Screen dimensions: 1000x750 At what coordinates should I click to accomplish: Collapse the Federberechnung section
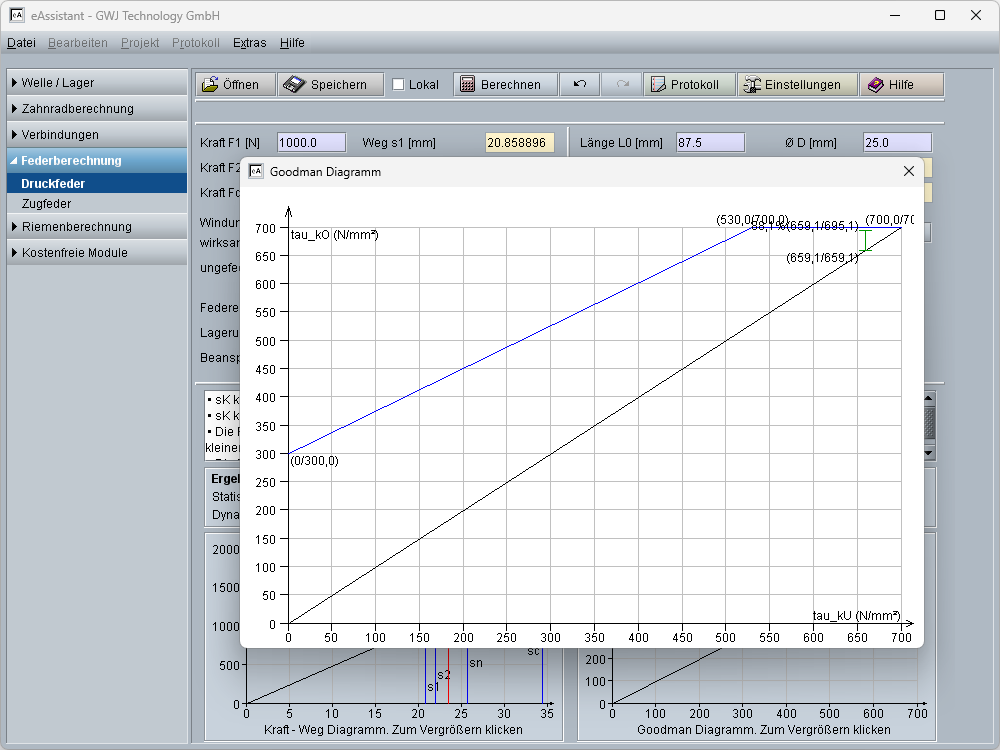click(71, 161)
